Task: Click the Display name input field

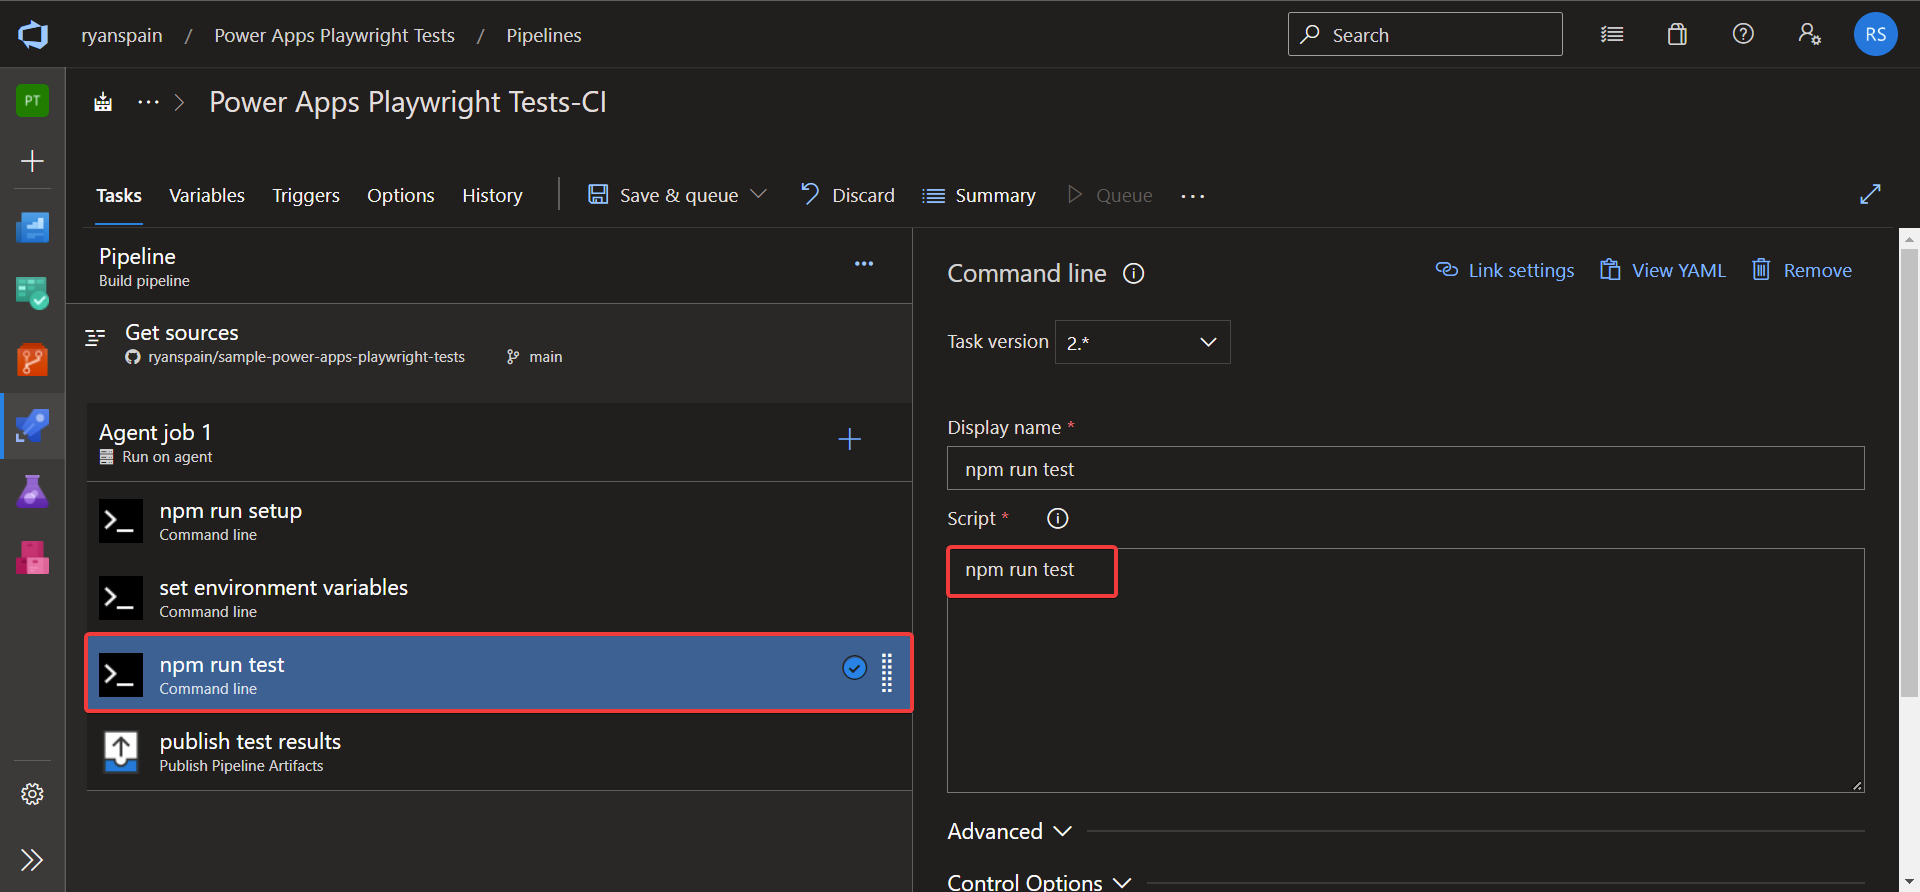Action: click(x=1405, y=468)
